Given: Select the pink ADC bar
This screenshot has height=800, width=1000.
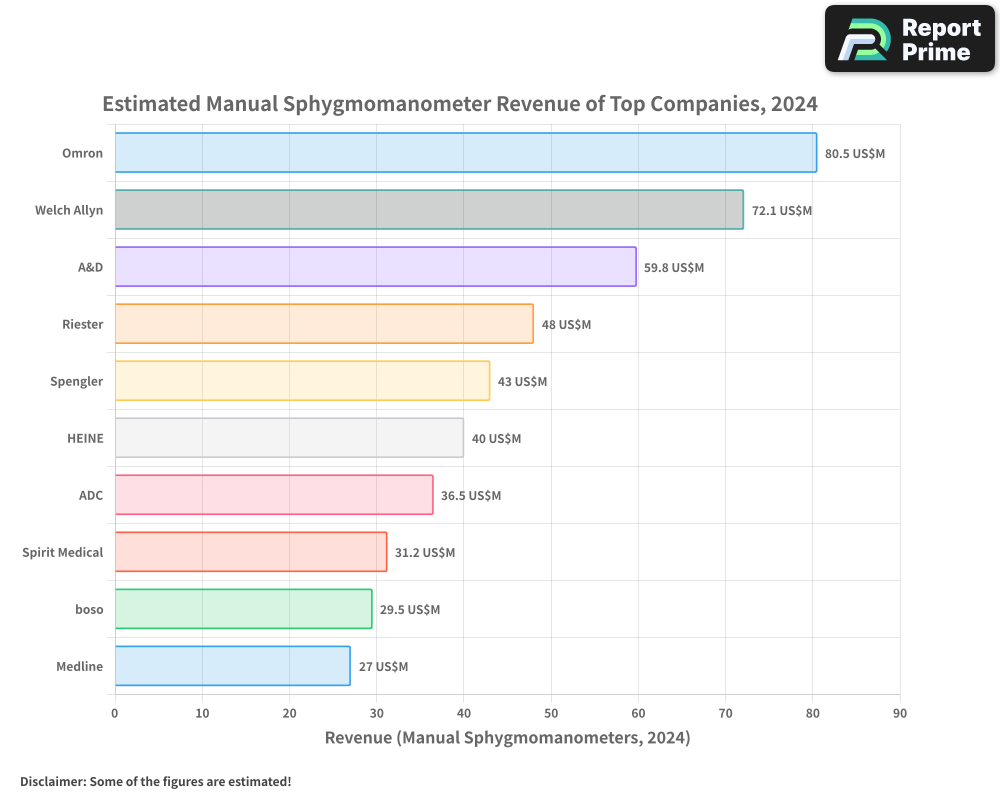Looking at the screenshot, I should point(274,494).
